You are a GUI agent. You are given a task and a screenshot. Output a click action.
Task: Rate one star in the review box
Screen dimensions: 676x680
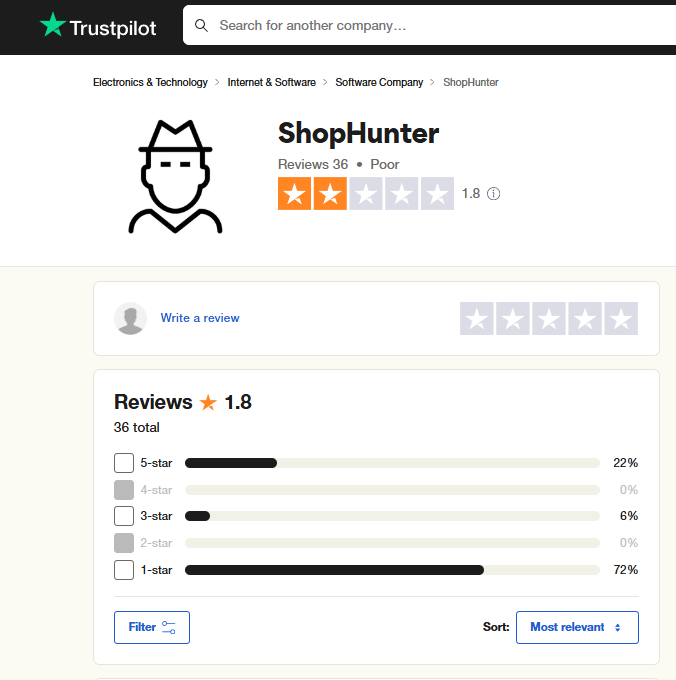click(477, 318)
